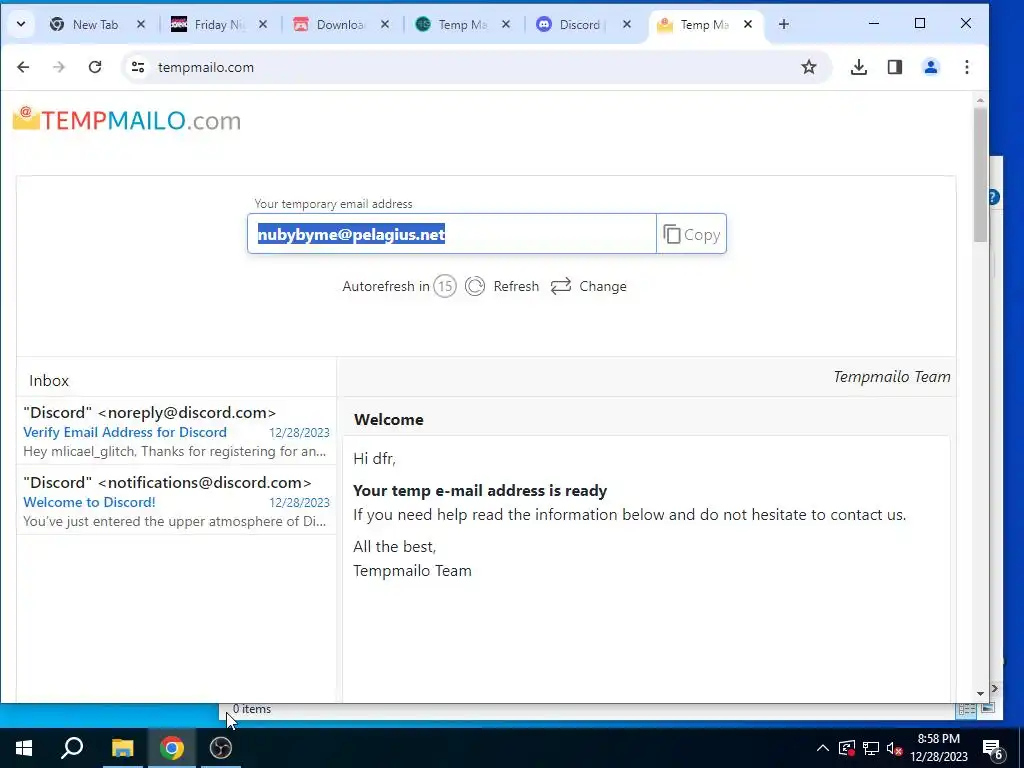Screen dimensions: 1024x768
Task: Open the network tray icon
Action: pyautogui.click(x=871, y=748)
